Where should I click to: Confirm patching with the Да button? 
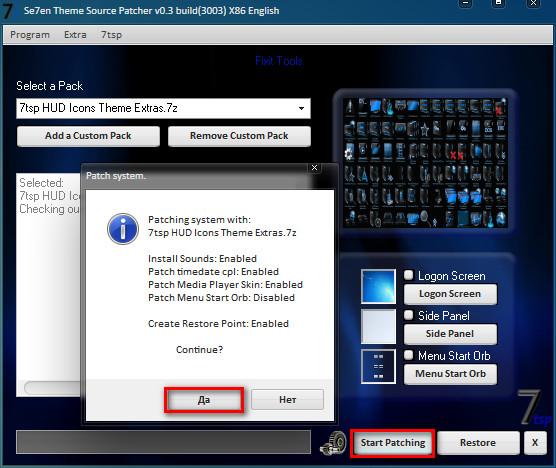click(204, 400)
